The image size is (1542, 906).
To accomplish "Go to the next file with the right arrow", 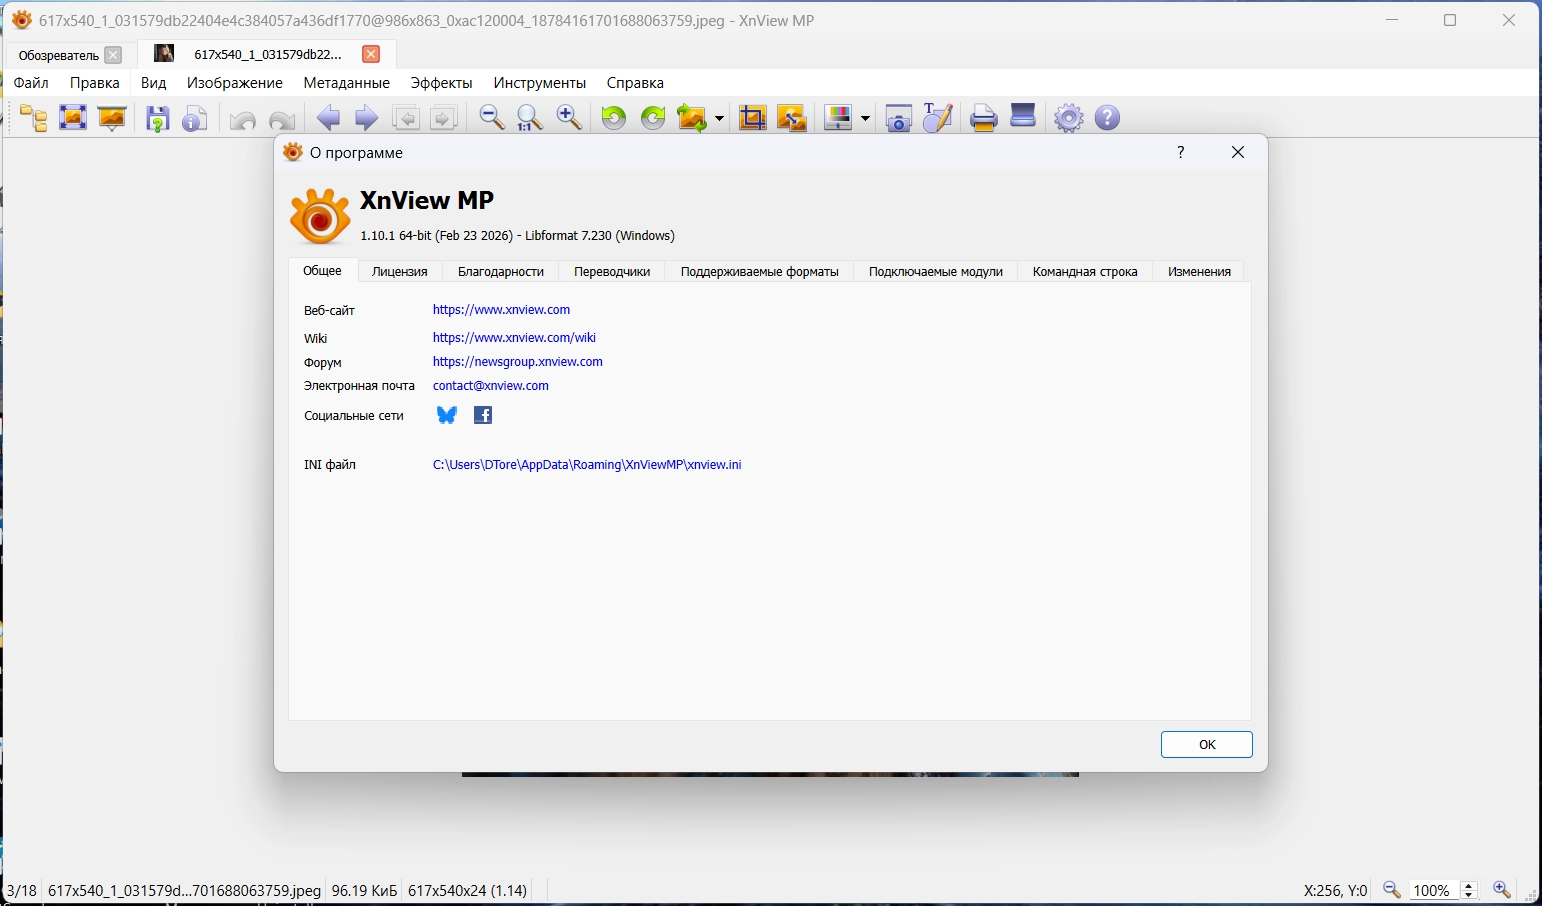I will tap(366, 118).
